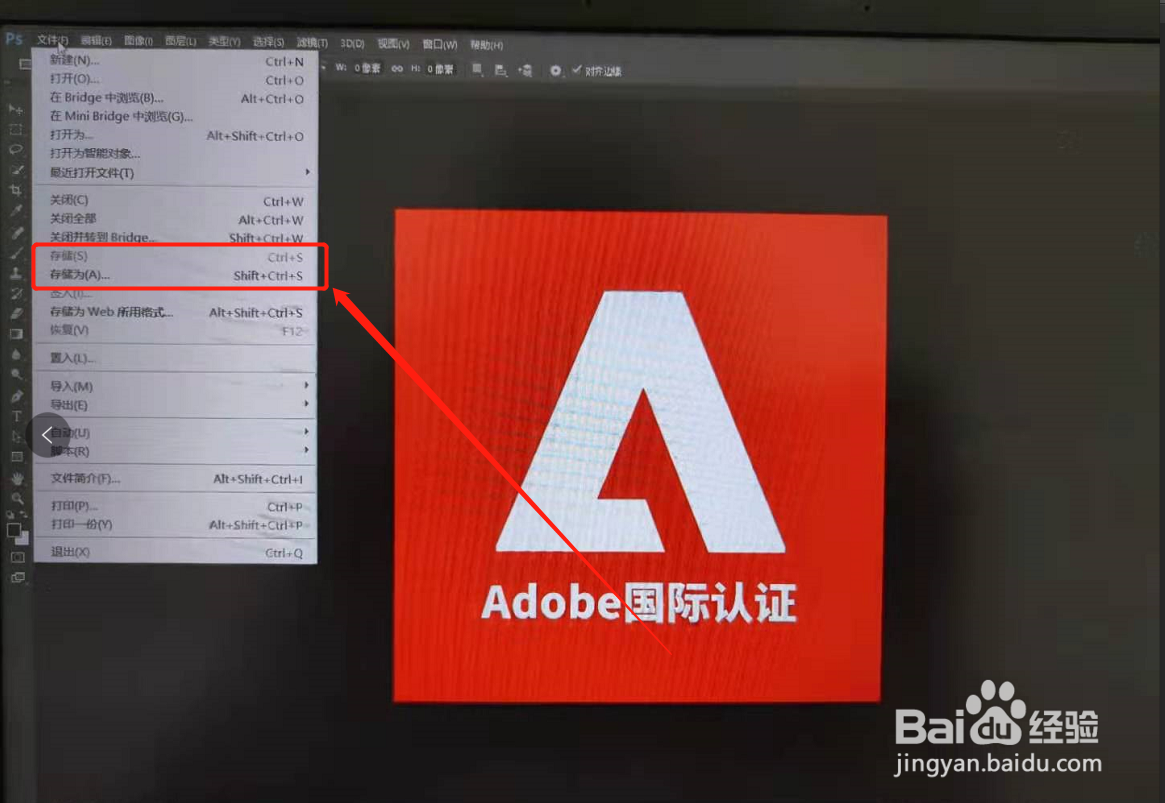Expand the 最近打开文件(T) submenu
This screenshot has height=803, width=1165.
tap(307, 172)
